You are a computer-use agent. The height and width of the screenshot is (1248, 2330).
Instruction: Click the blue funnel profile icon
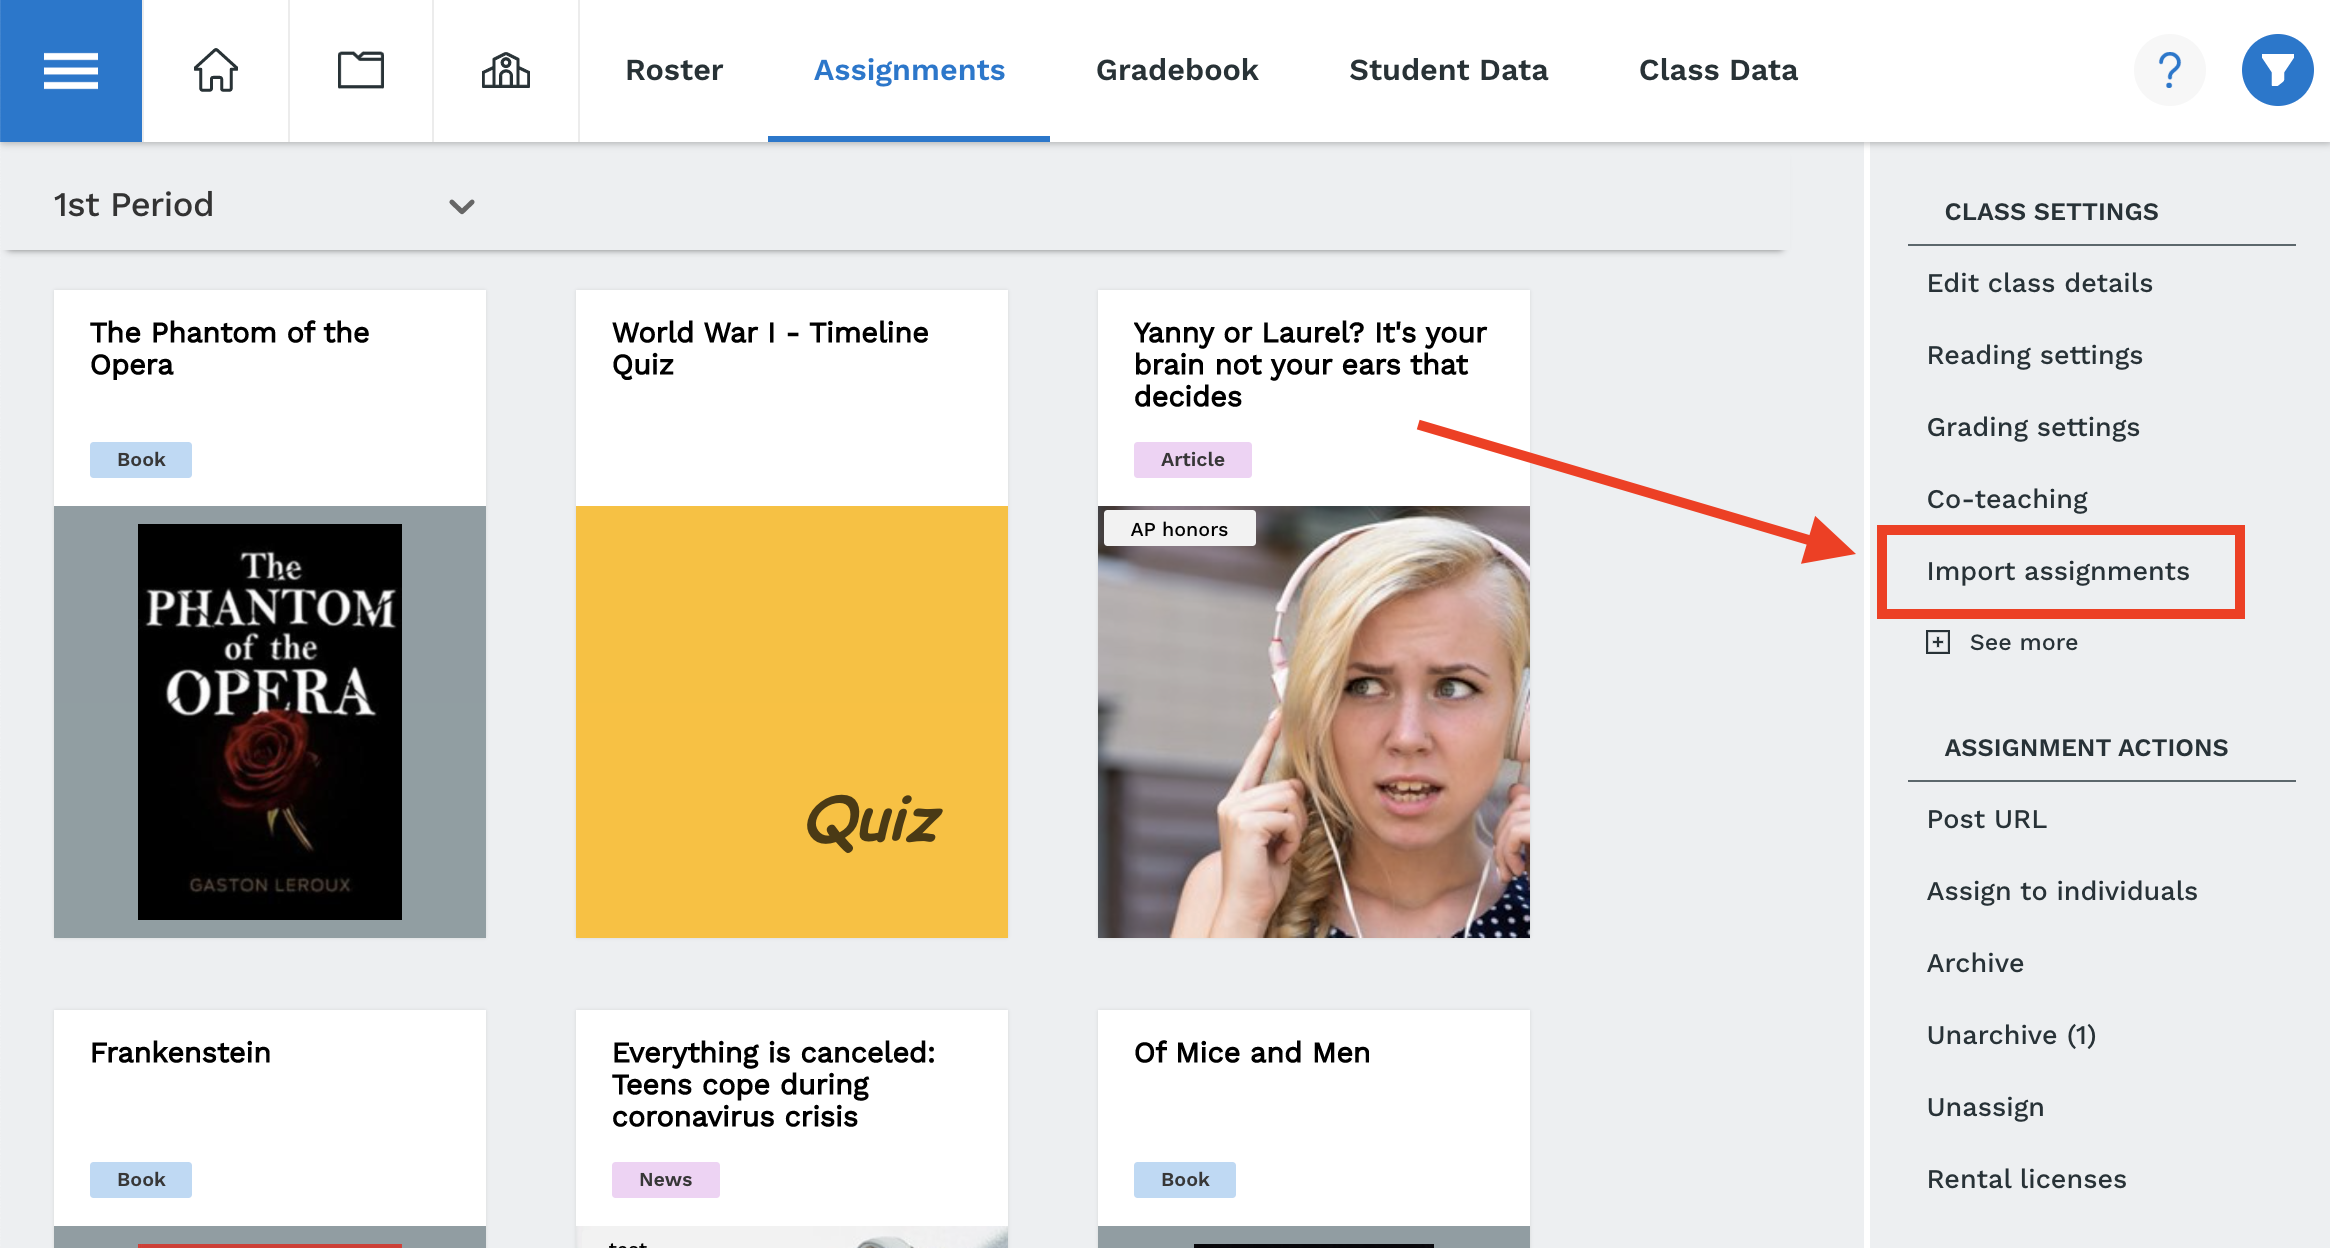[x=2277, y=70]
